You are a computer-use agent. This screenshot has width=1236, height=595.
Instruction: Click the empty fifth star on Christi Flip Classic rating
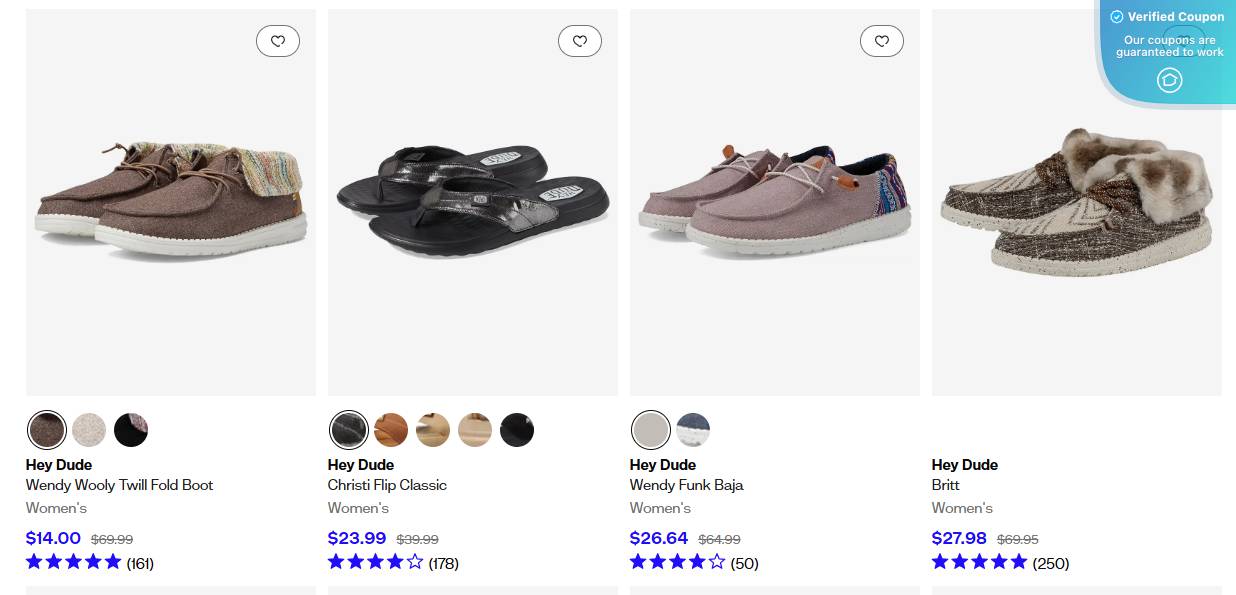(x=415, y=562)
